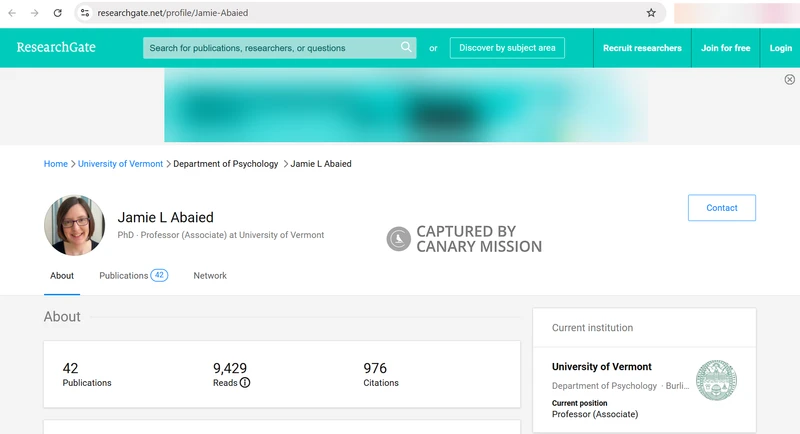Open the Reads info icon
This screenshot has width=800, height=434.
tap(245, 382)
